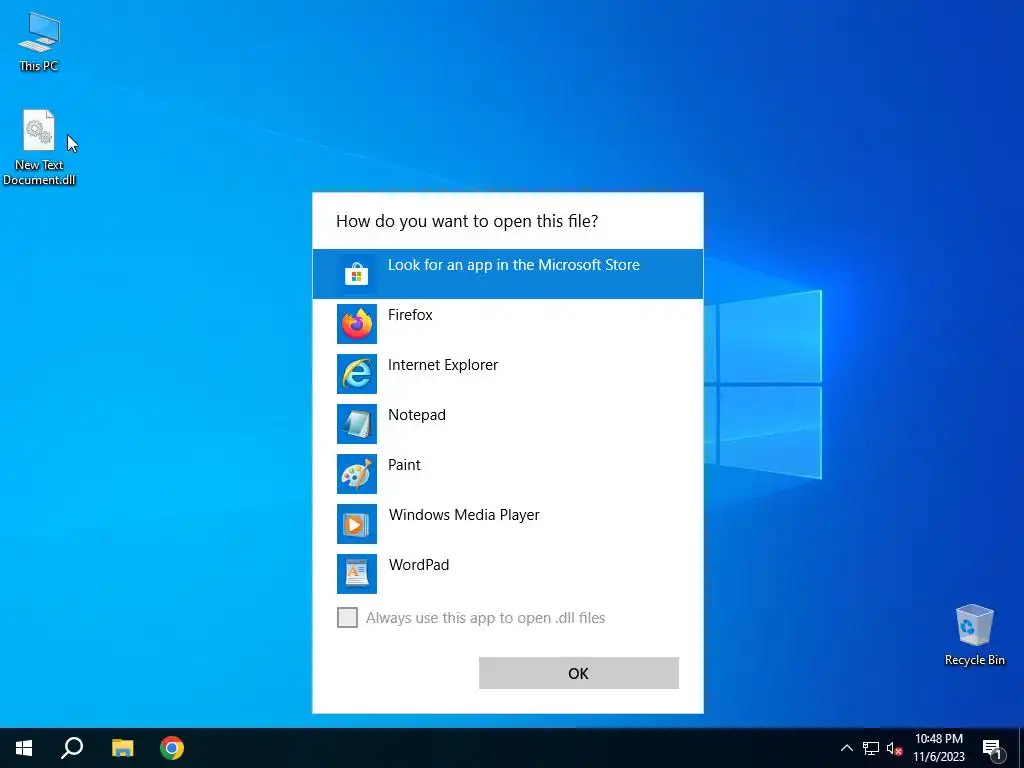Check Always use this app for .dll files

pos(347,617)
